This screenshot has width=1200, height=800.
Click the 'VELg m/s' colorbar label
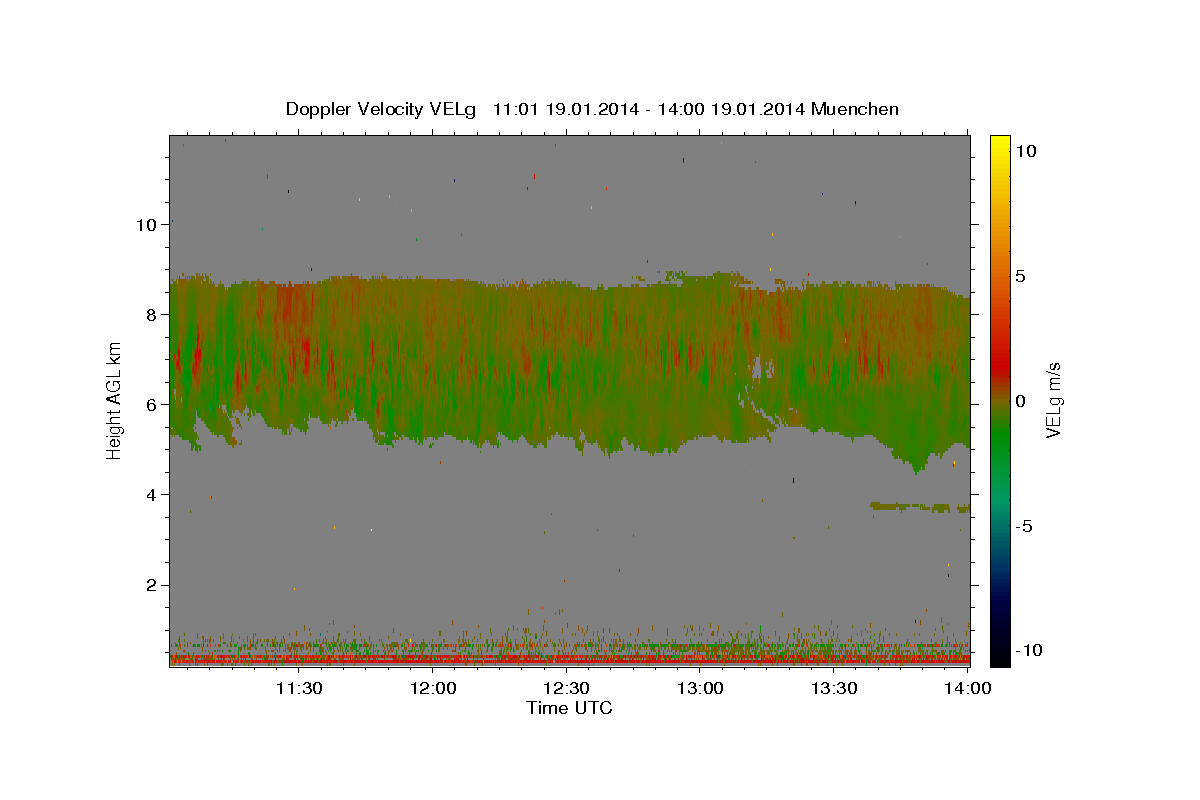pos(1053,400)
